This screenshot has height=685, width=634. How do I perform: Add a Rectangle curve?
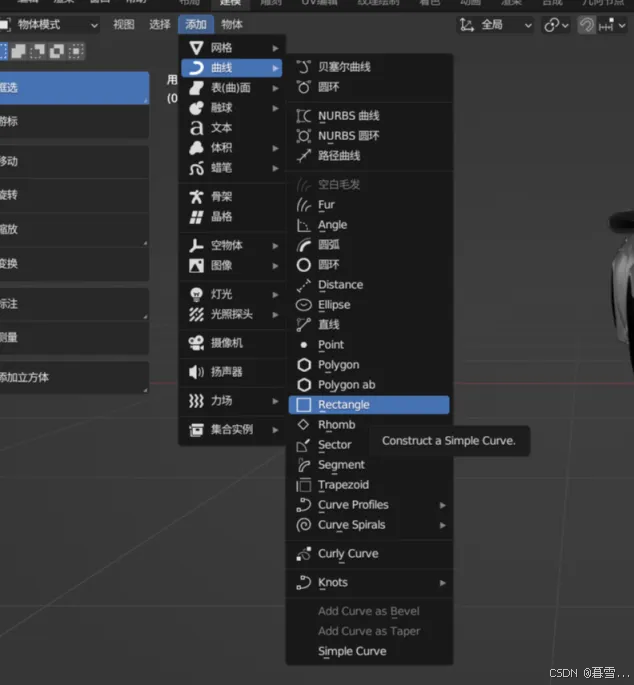tap(369, 405)
